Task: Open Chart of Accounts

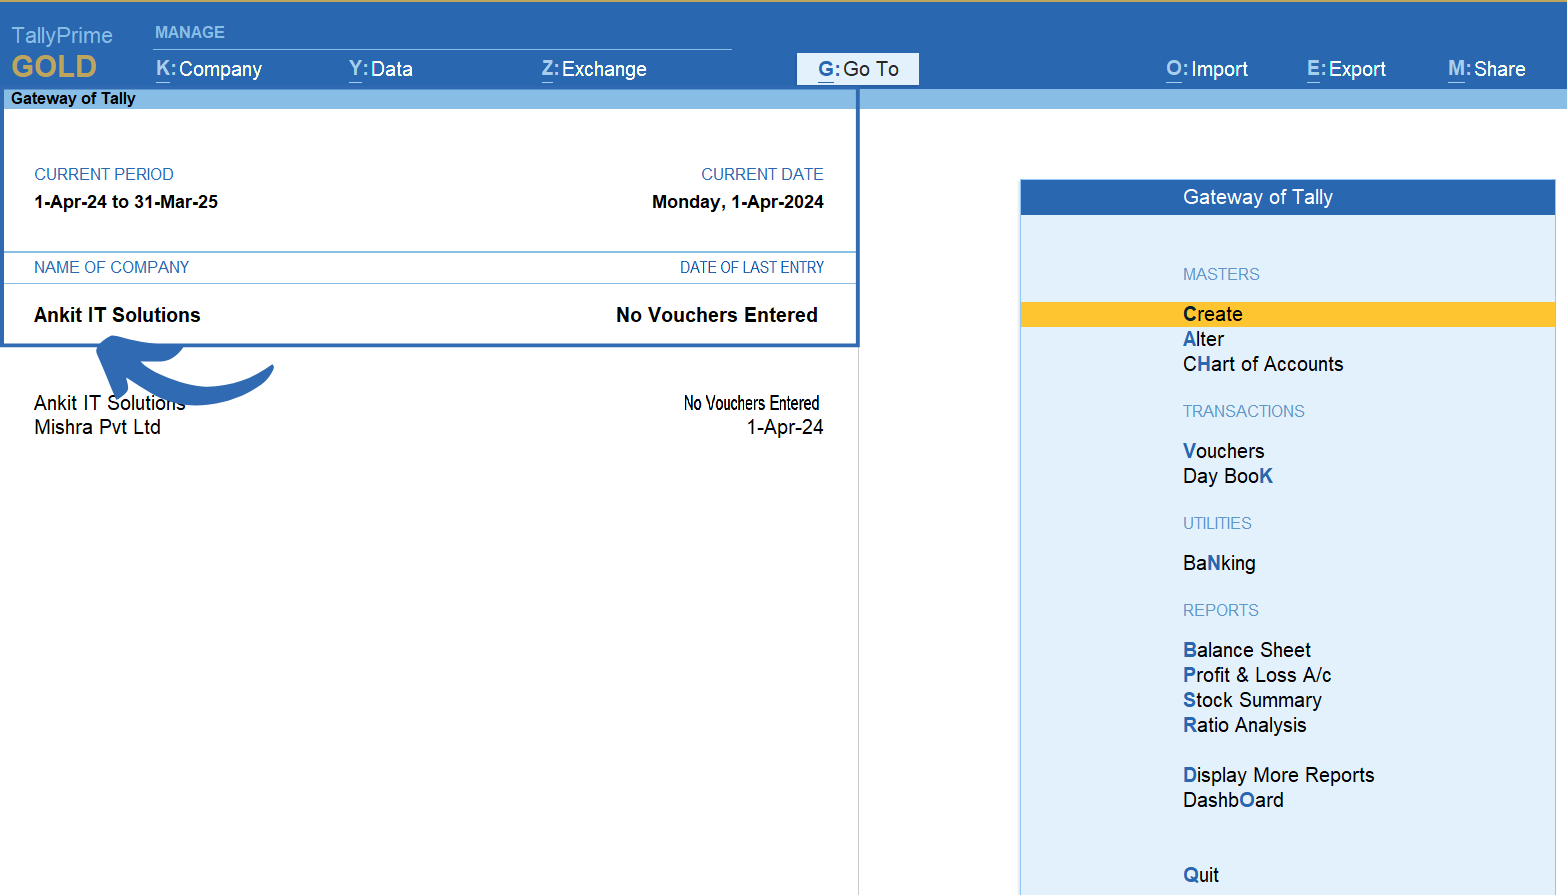Action: coord(1263,364)
